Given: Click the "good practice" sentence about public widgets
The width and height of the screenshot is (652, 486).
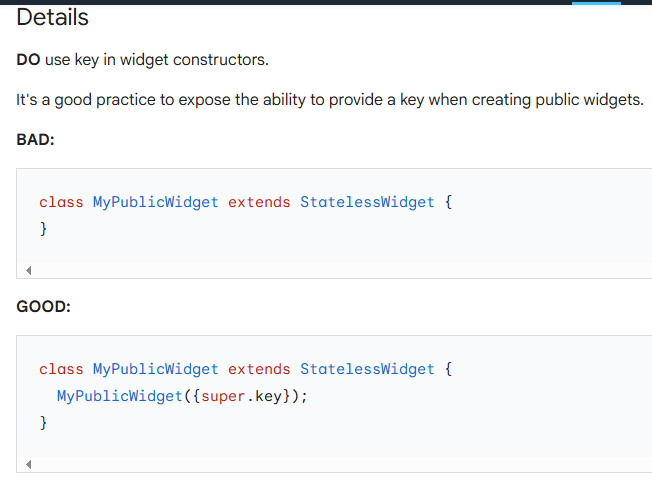Looking at the screenshot, I should click(330, 101).
